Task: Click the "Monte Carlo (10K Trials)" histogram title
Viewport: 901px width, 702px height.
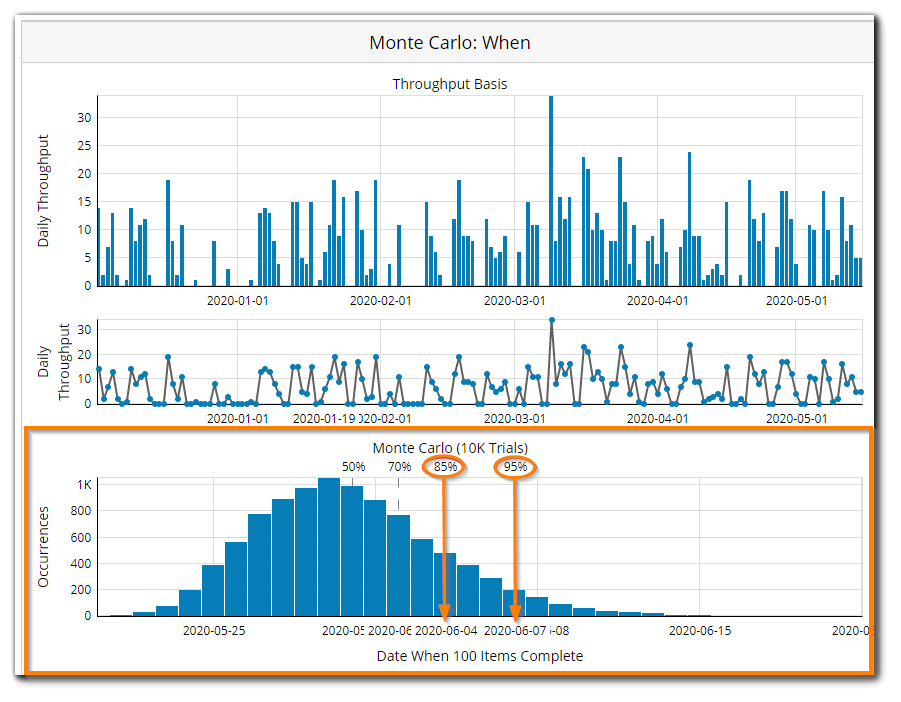Action: [x=449, y=447]
